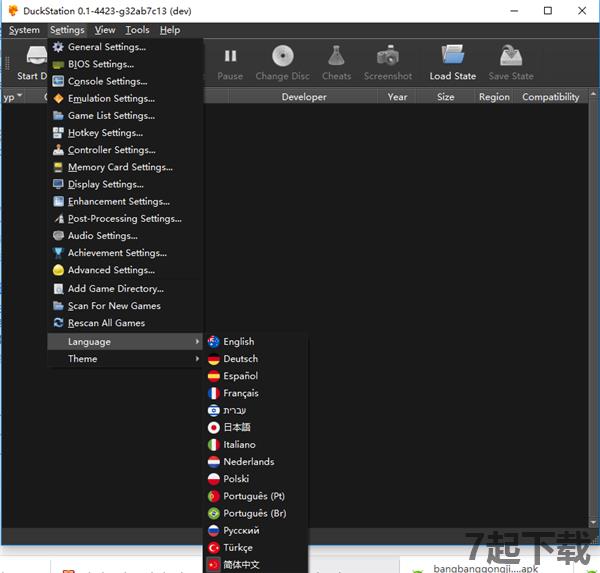This screenshot has width=600, height=573.
Task: Select Русский language
Action: 257,531
